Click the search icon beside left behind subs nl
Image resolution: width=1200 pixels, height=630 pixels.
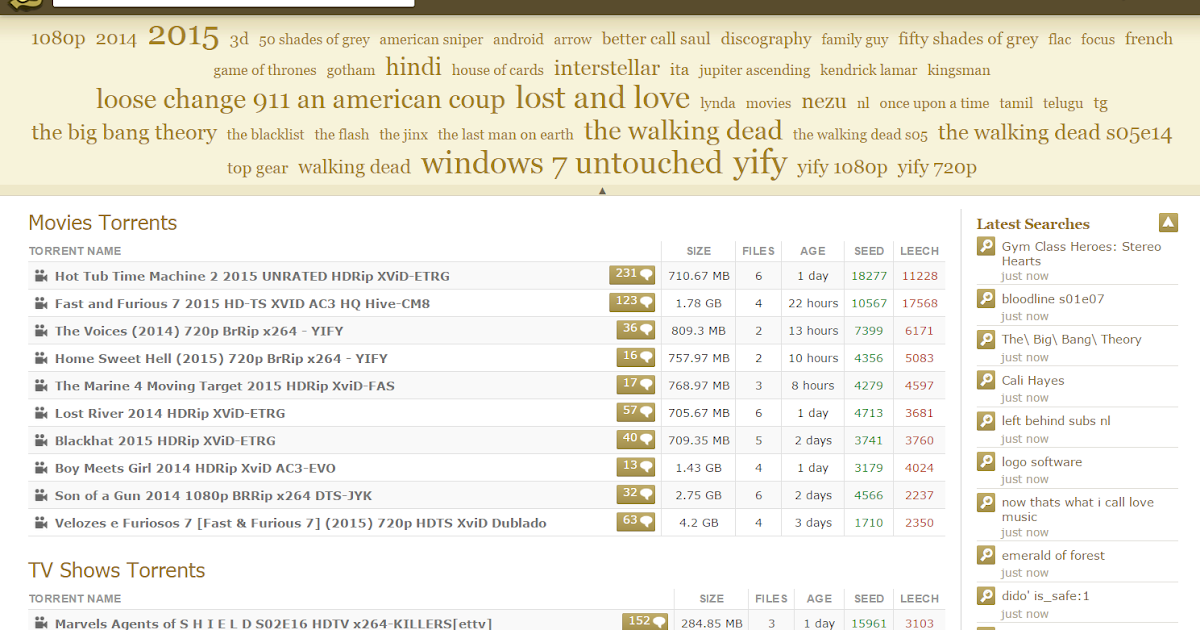[x=986, y=422]
